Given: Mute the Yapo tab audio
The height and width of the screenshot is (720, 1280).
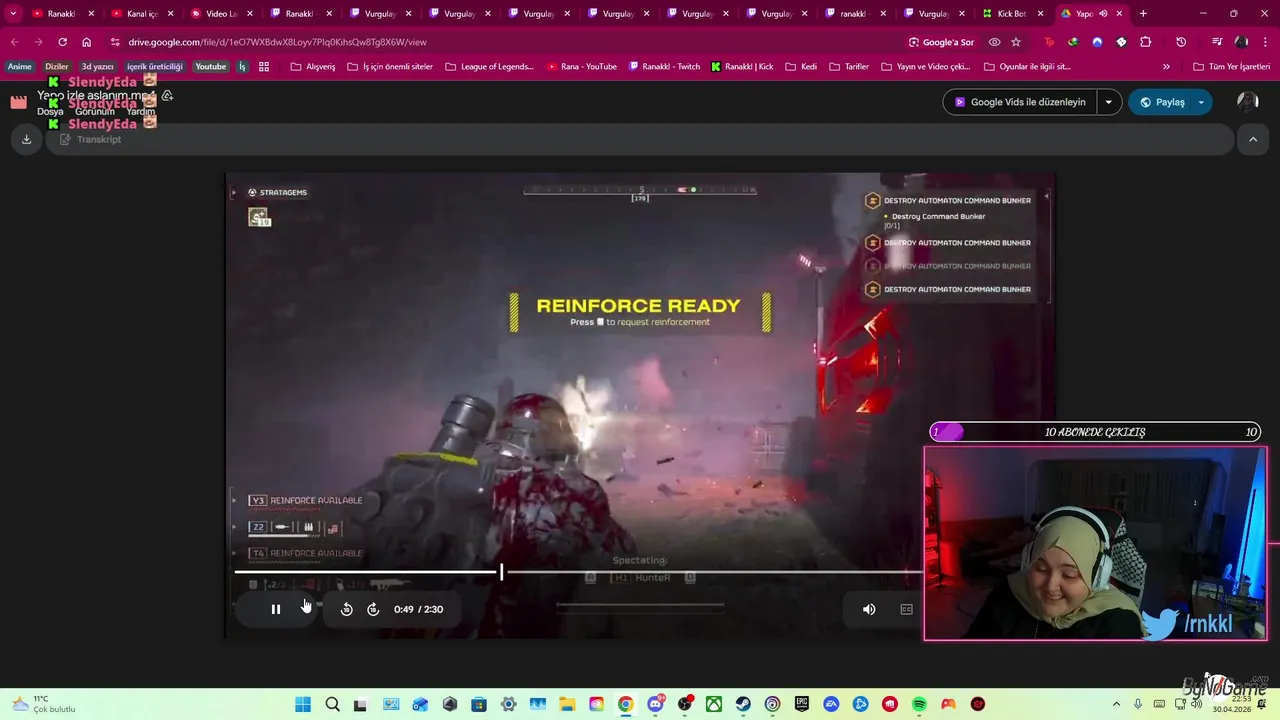Looking at the screenshot, I should pyautogui.click(x=1103, y=14).
